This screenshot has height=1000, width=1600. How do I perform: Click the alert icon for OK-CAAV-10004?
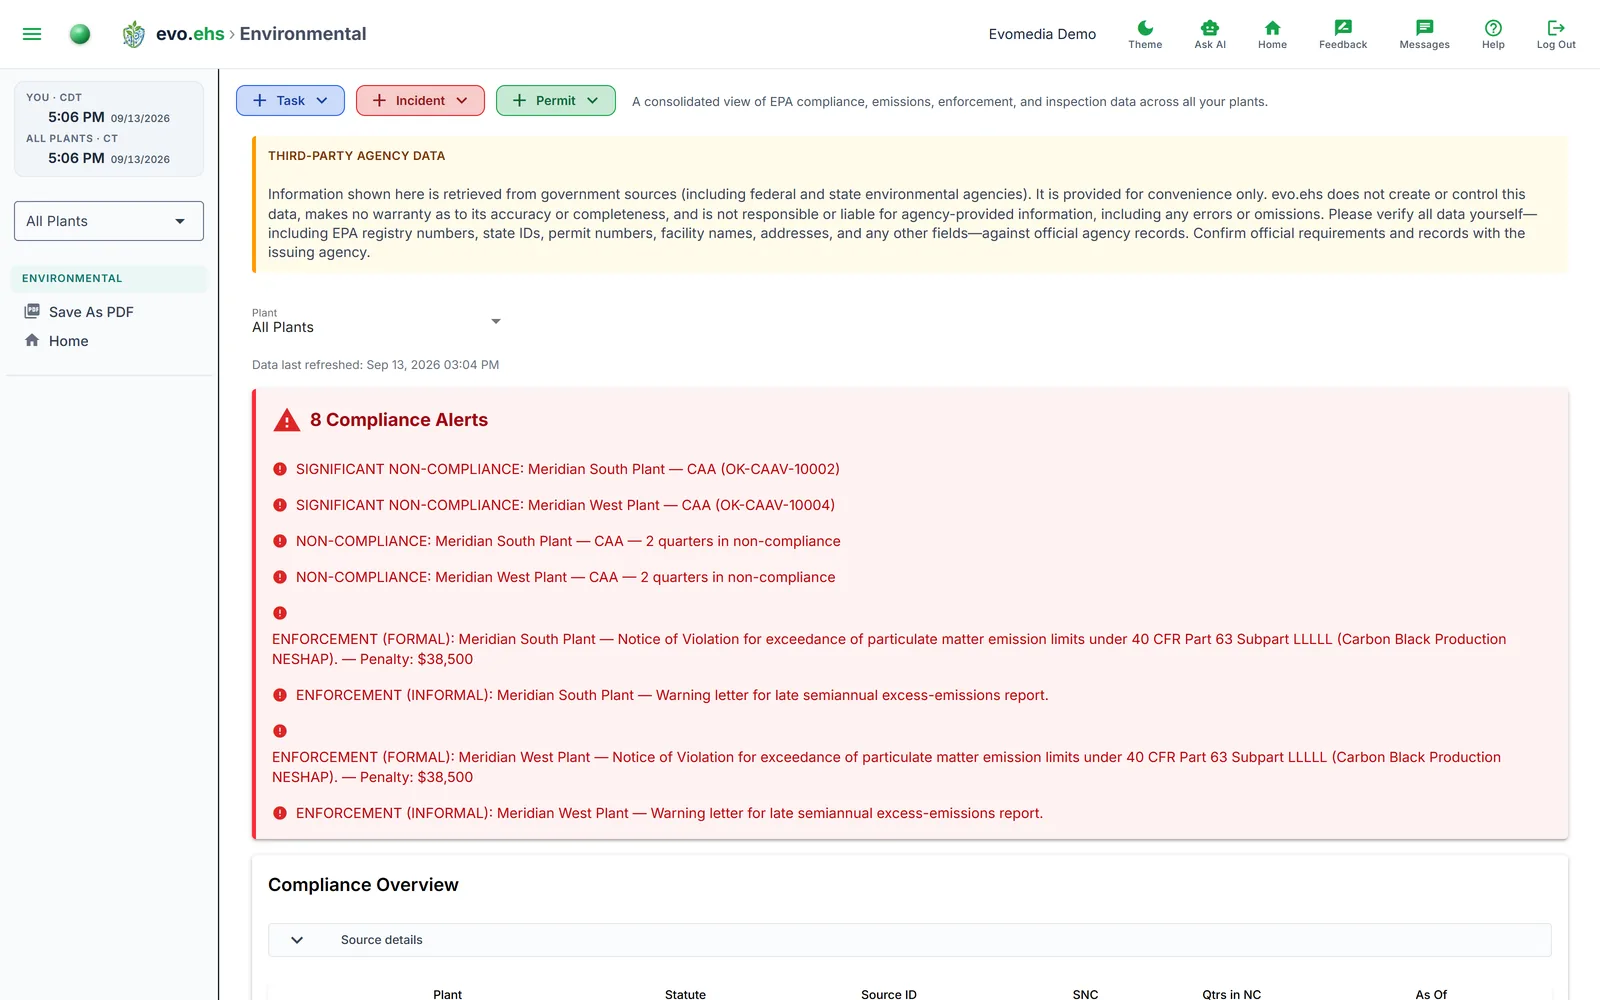pos(280,505)
